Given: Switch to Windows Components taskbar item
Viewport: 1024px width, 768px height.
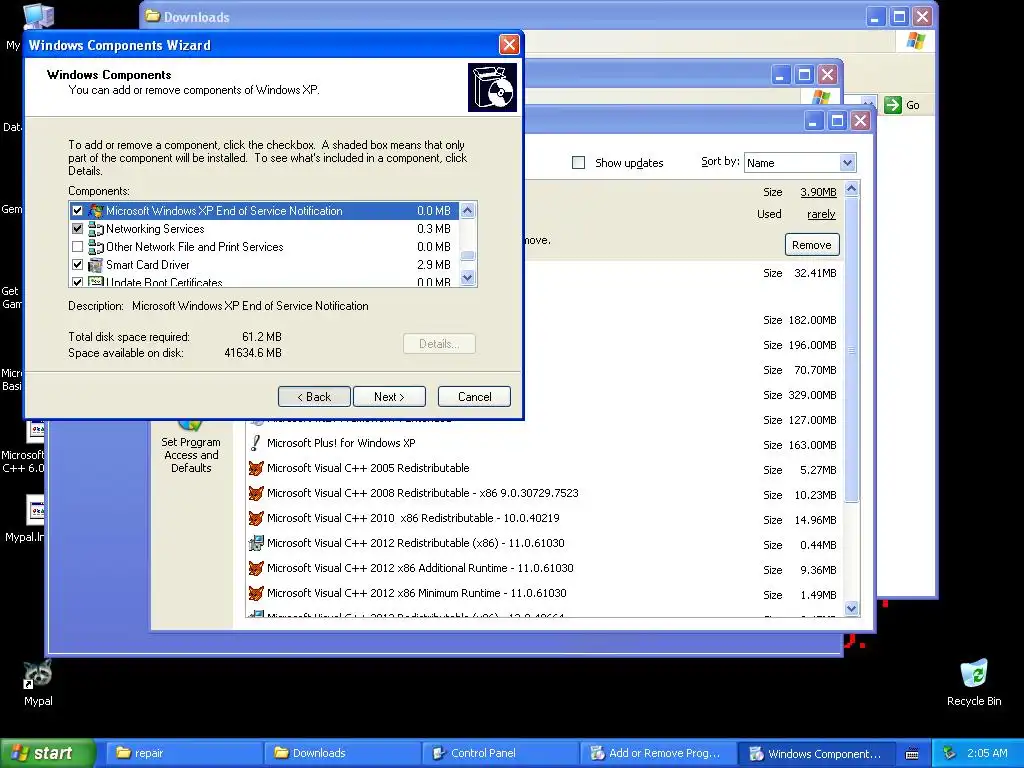Looking at the screenshot, I should pyautogui.click(x=816, y=754).
